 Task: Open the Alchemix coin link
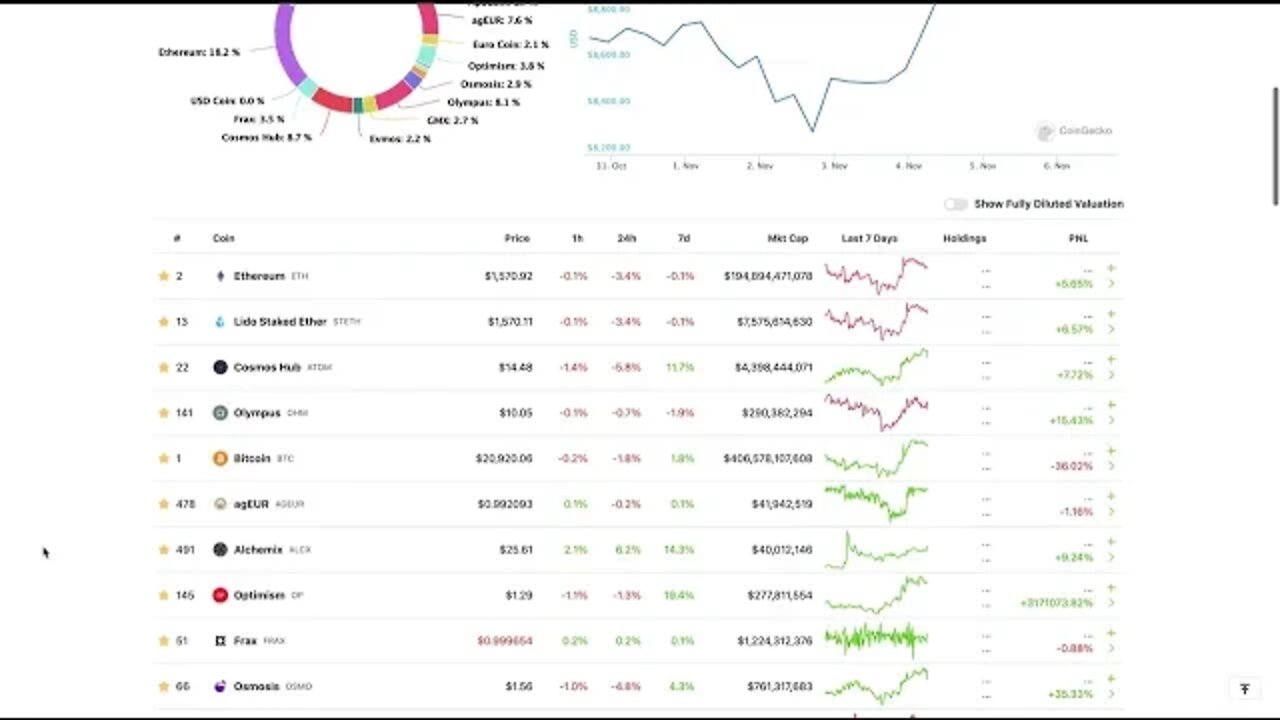pos(258,550)
